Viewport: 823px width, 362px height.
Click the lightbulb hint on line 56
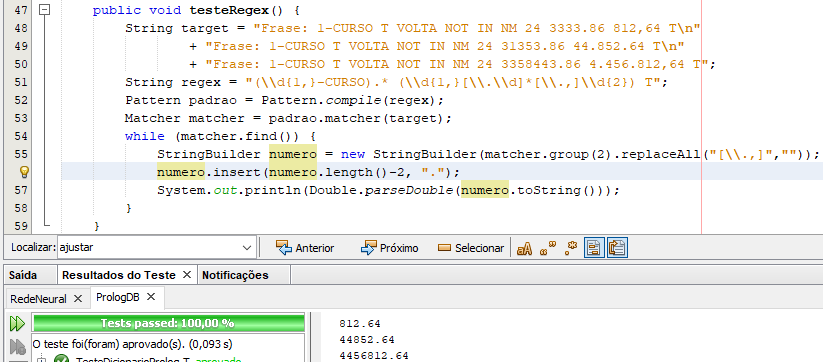coord(24,172)
